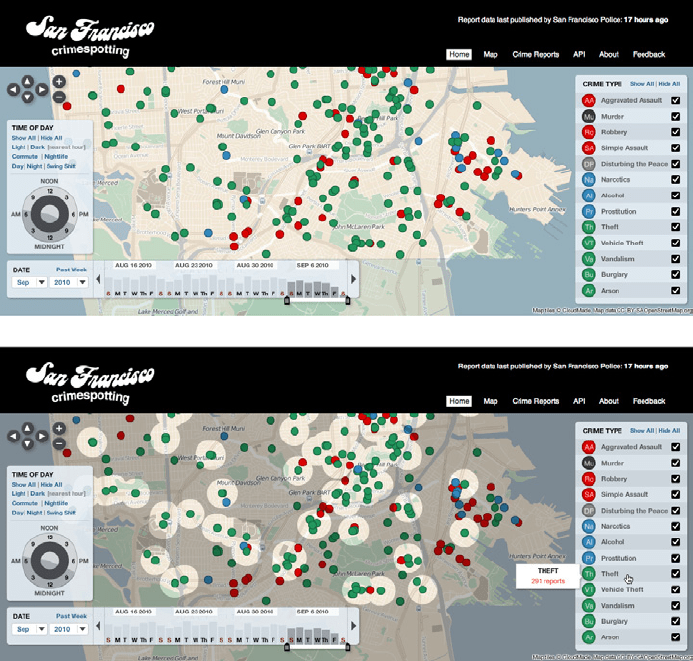Screen dimensions: 693x661
Task: Open the Sep month dropdown, bottom screenshot
Action: 29,629
